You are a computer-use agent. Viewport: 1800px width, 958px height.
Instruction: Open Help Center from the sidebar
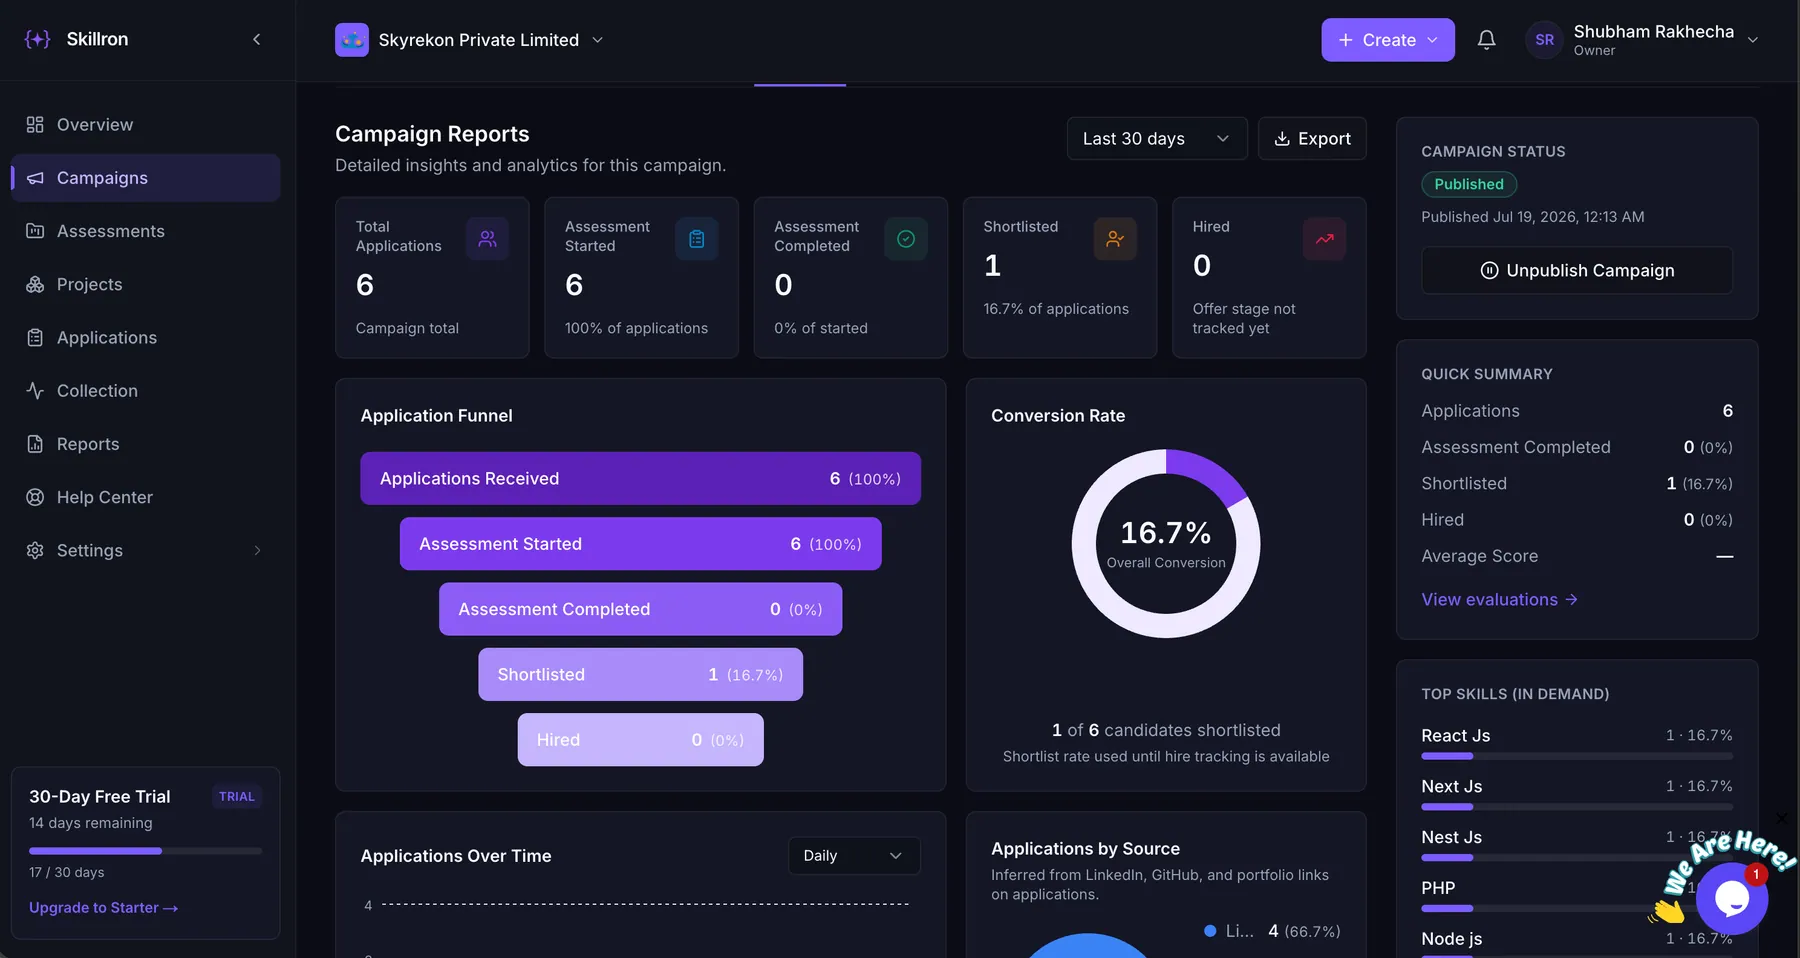146,497
